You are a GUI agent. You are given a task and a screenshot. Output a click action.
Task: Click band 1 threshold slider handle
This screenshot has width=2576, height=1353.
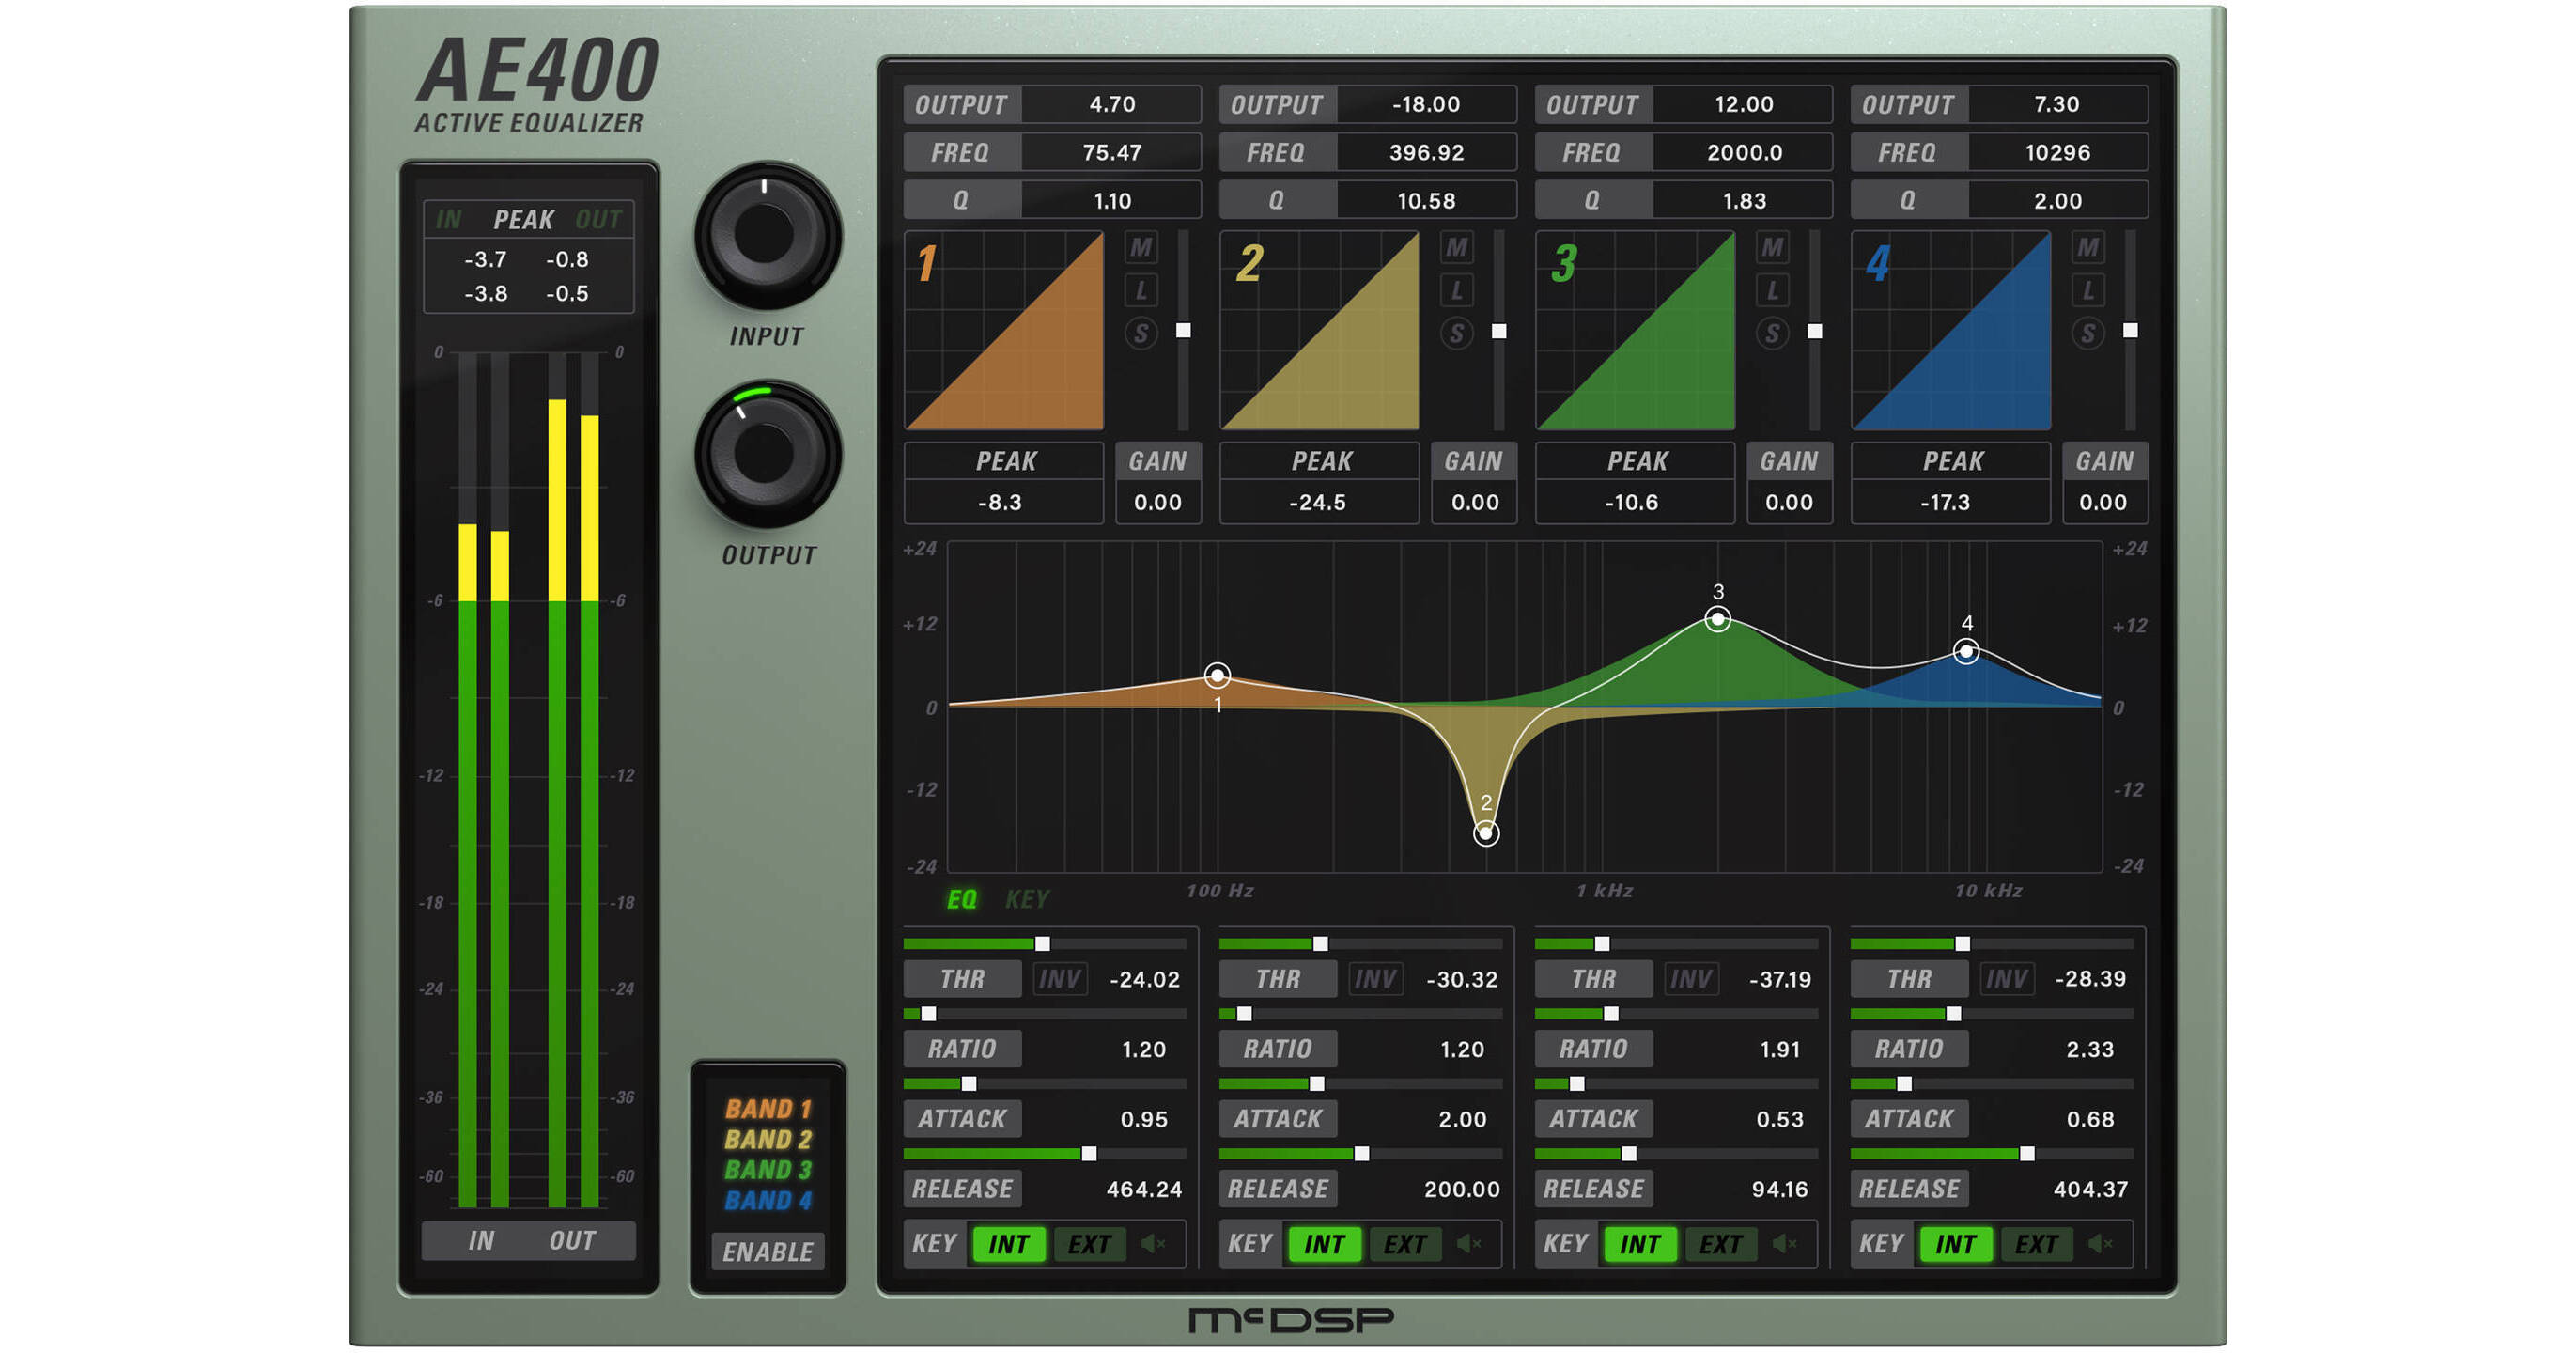pos(1042,944)
